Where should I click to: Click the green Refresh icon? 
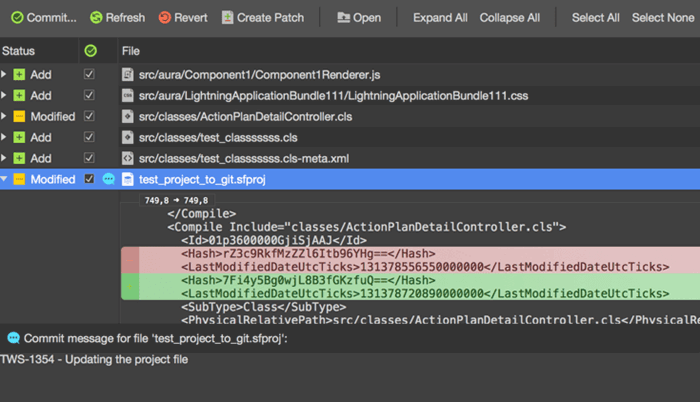(96, 18)
